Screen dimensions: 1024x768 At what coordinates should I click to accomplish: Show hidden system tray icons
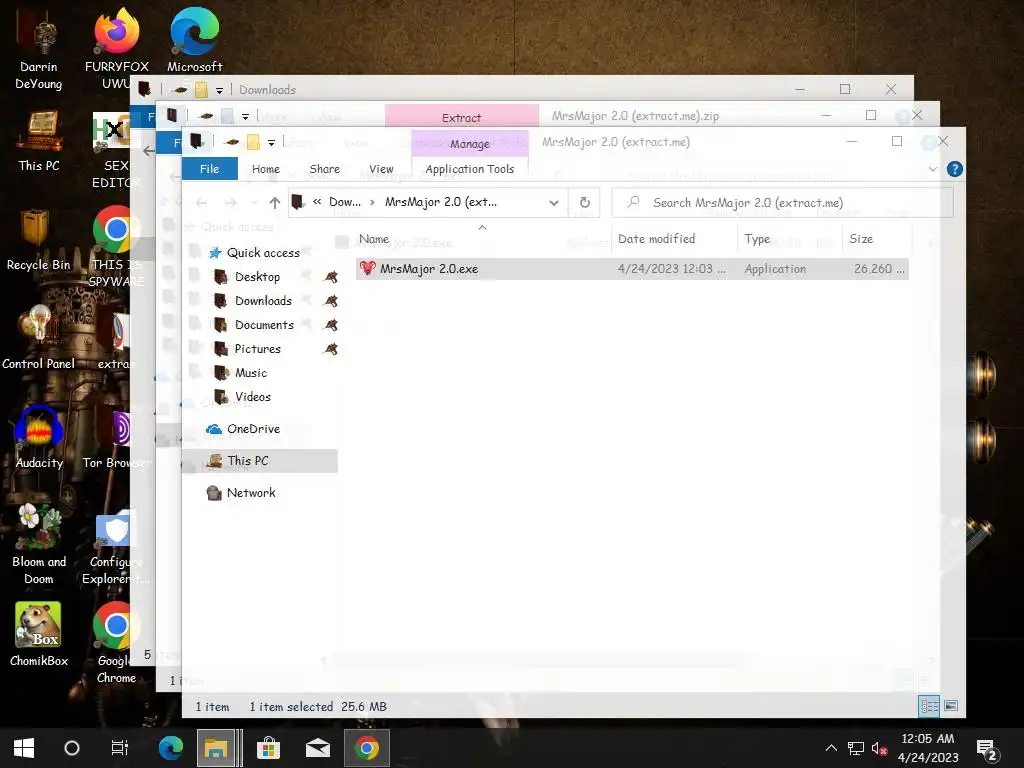[x=831, y=748]
